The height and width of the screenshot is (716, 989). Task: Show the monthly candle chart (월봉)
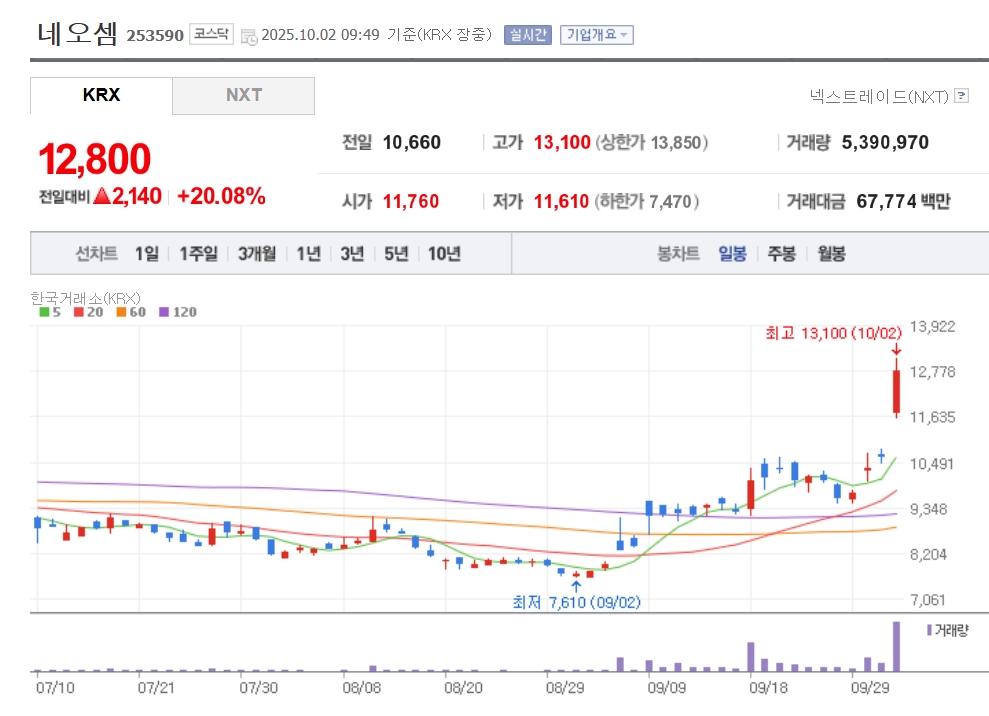831,254
